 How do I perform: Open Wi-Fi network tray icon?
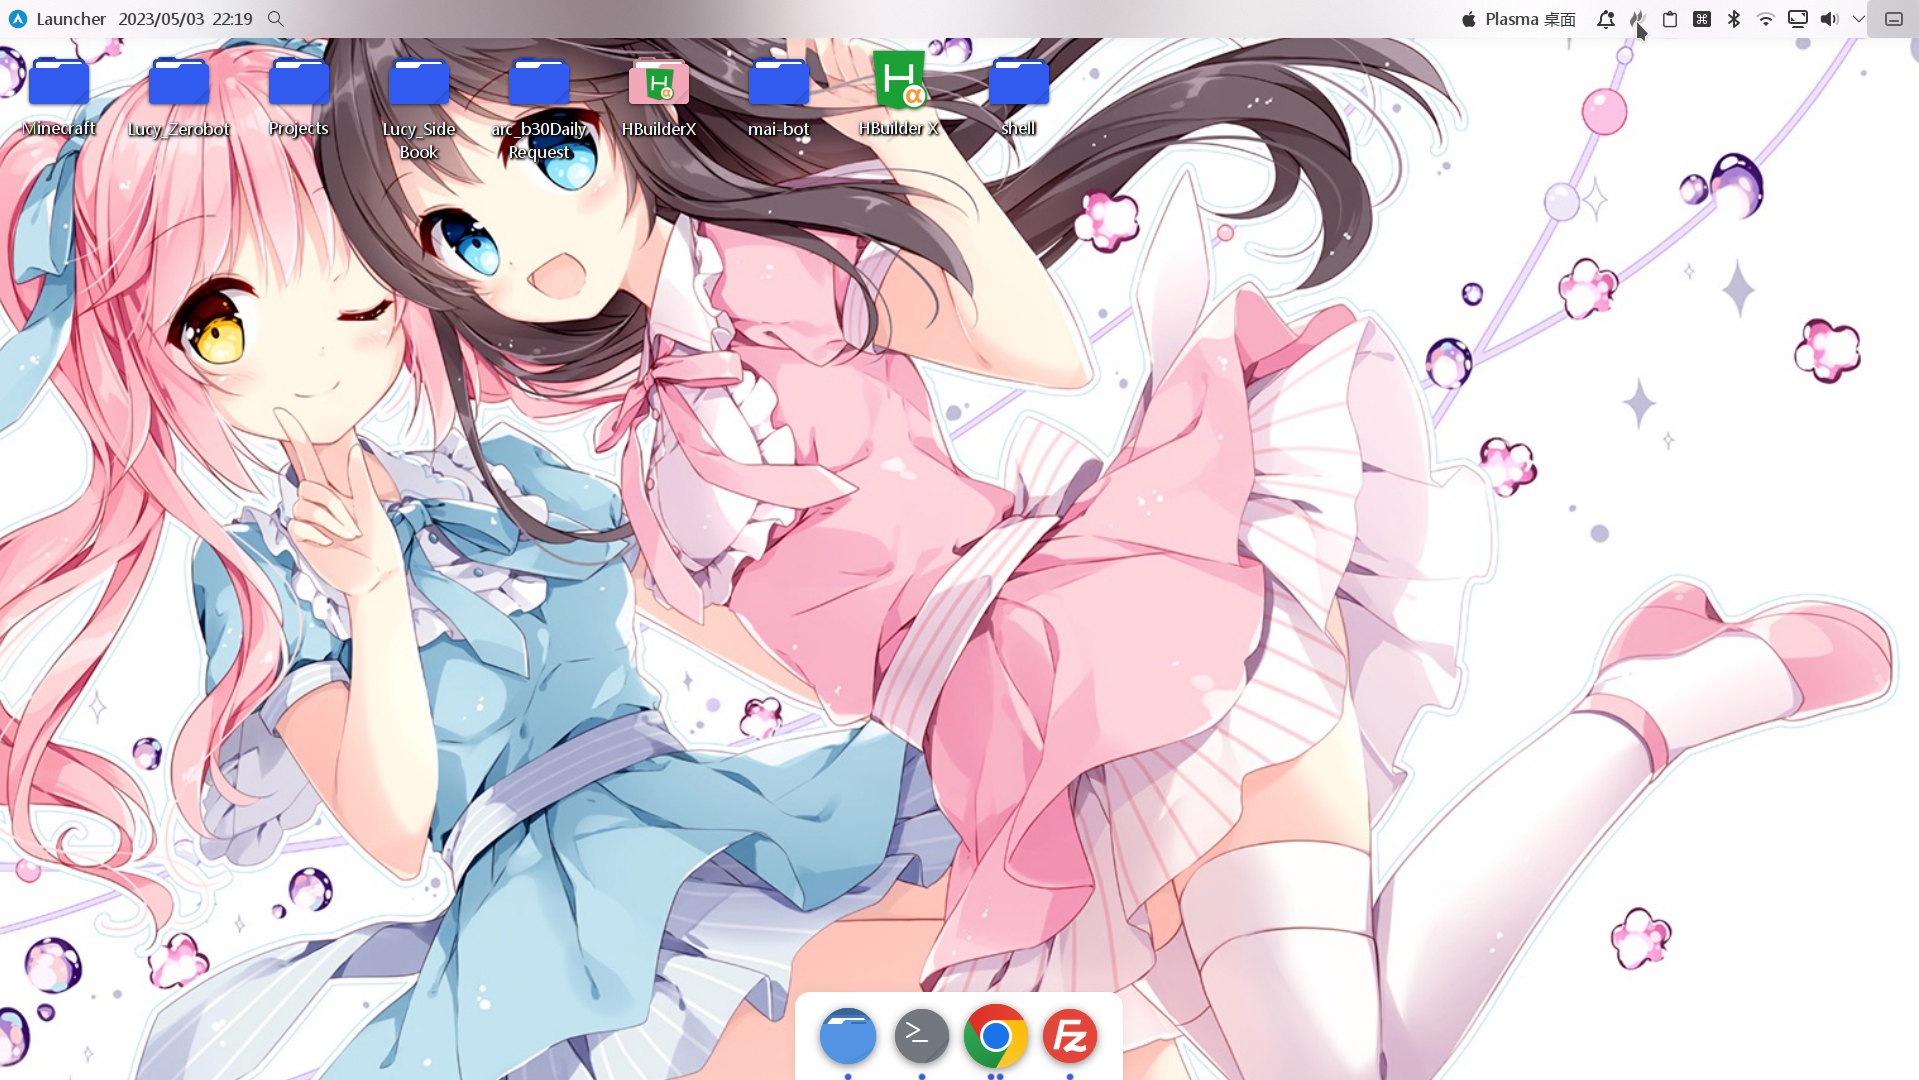click(x=1766, y=19)
